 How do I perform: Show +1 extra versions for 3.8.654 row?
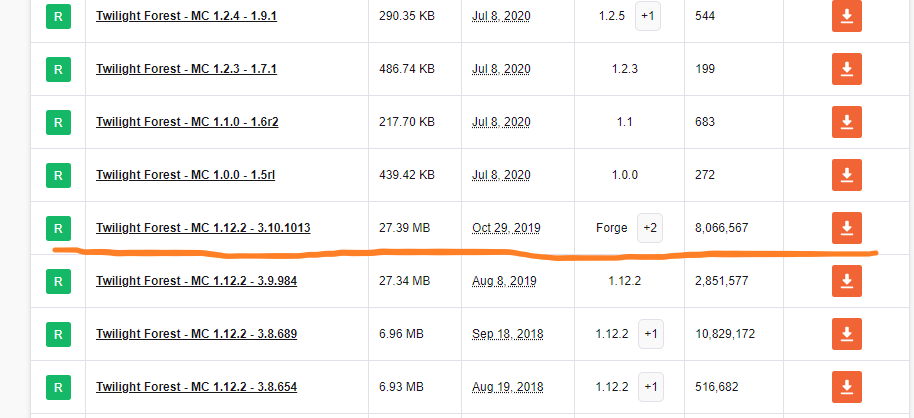650,386
